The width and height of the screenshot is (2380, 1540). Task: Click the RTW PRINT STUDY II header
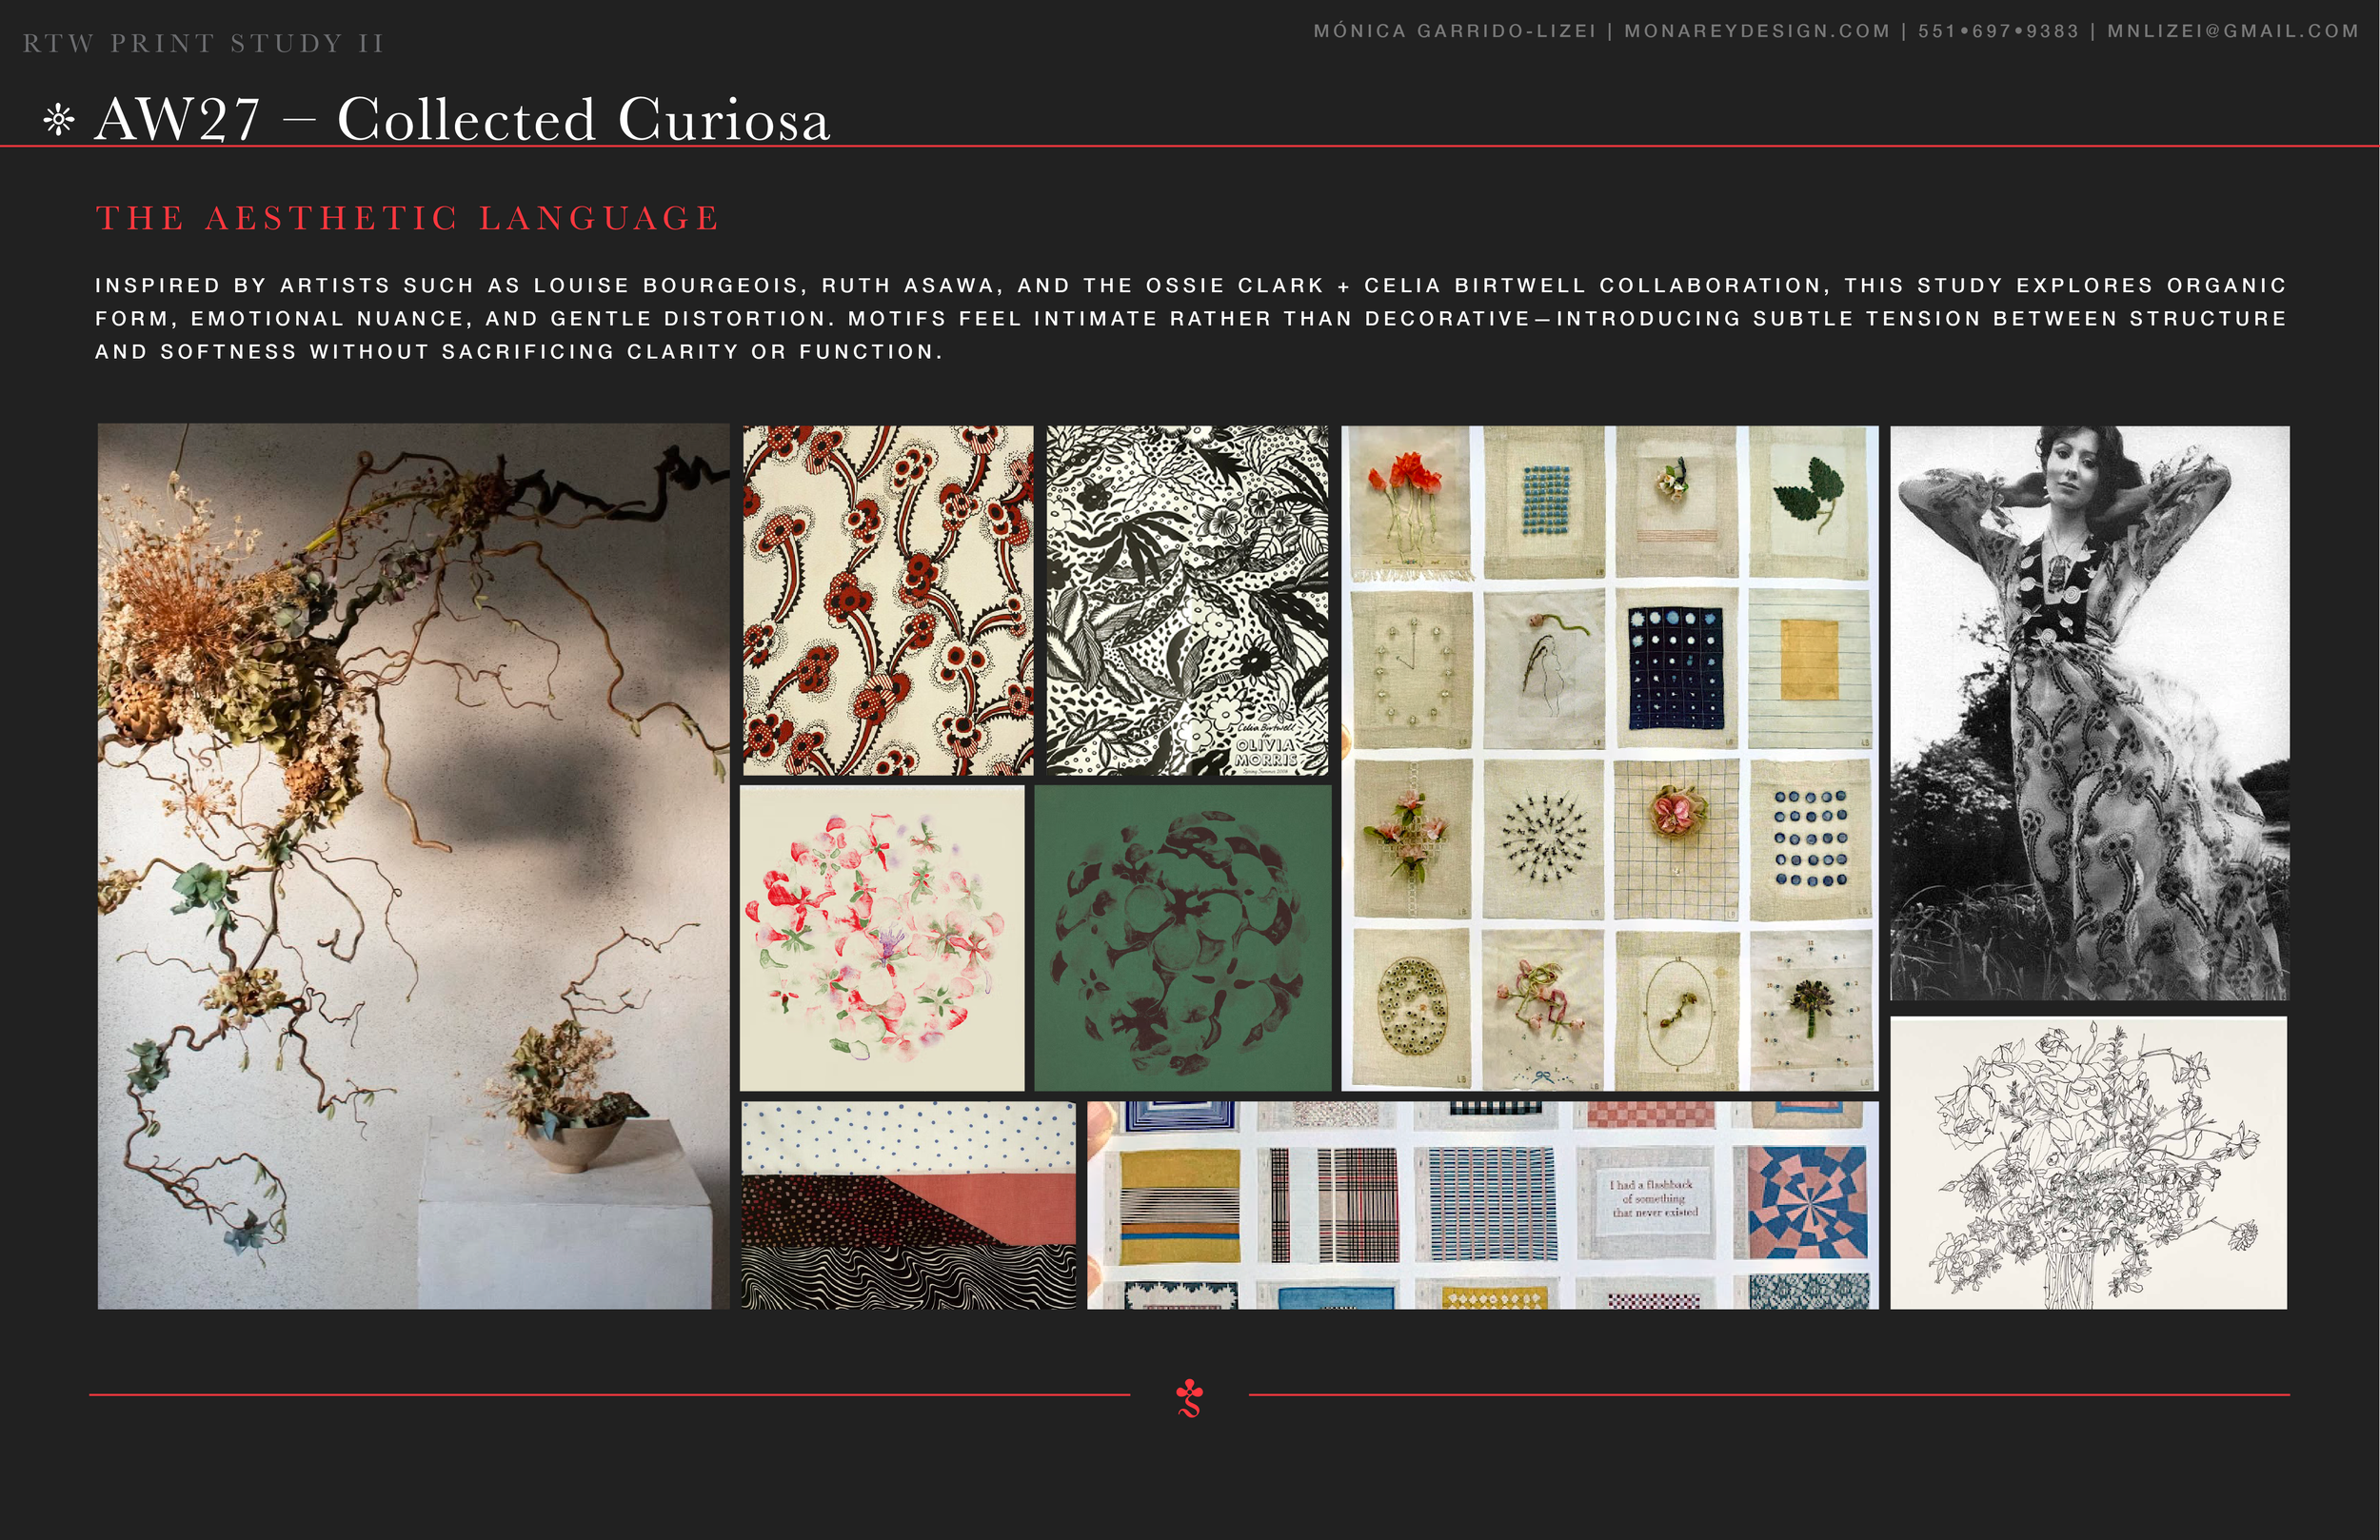click(203, 42)
